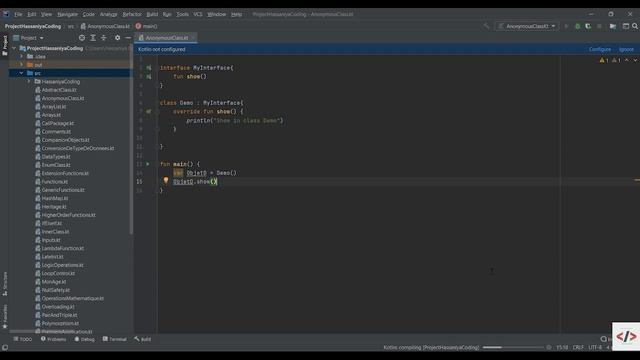640x360 pixels.
Task: Hide the Project panel with minus icon
Action: pos(128,38)
